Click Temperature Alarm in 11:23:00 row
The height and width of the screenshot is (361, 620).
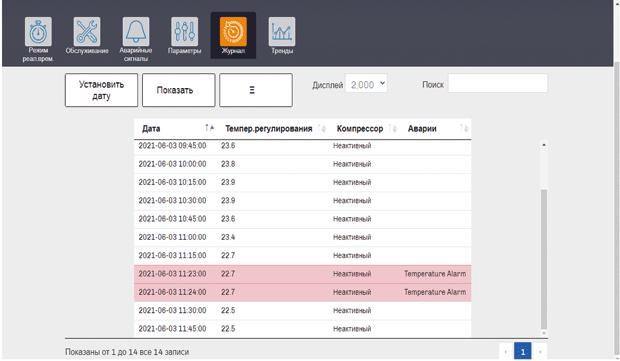pyautogui.click(x=435, y=274)
